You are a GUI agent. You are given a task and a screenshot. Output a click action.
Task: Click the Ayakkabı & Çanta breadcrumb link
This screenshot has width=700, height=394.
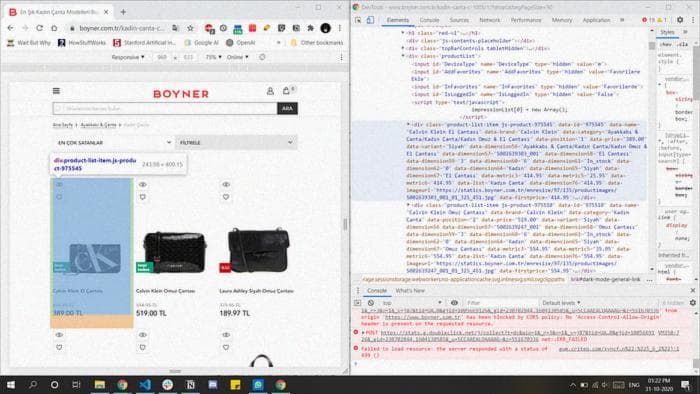pyautogui.click(x=98, y=125)
